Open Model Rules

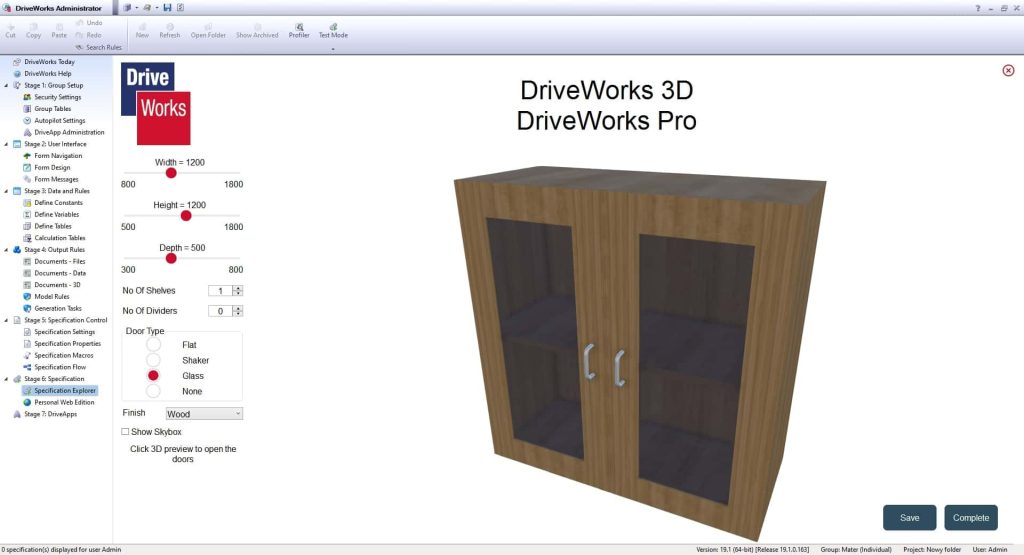click(46, 296)
